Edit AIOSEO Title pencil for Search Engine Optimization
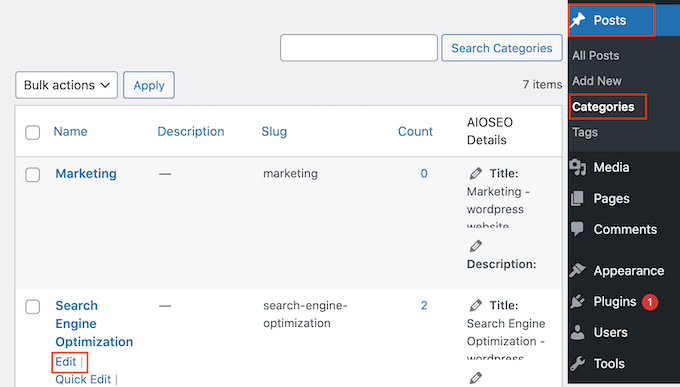The image size is (680, 387). coord(476,305)
